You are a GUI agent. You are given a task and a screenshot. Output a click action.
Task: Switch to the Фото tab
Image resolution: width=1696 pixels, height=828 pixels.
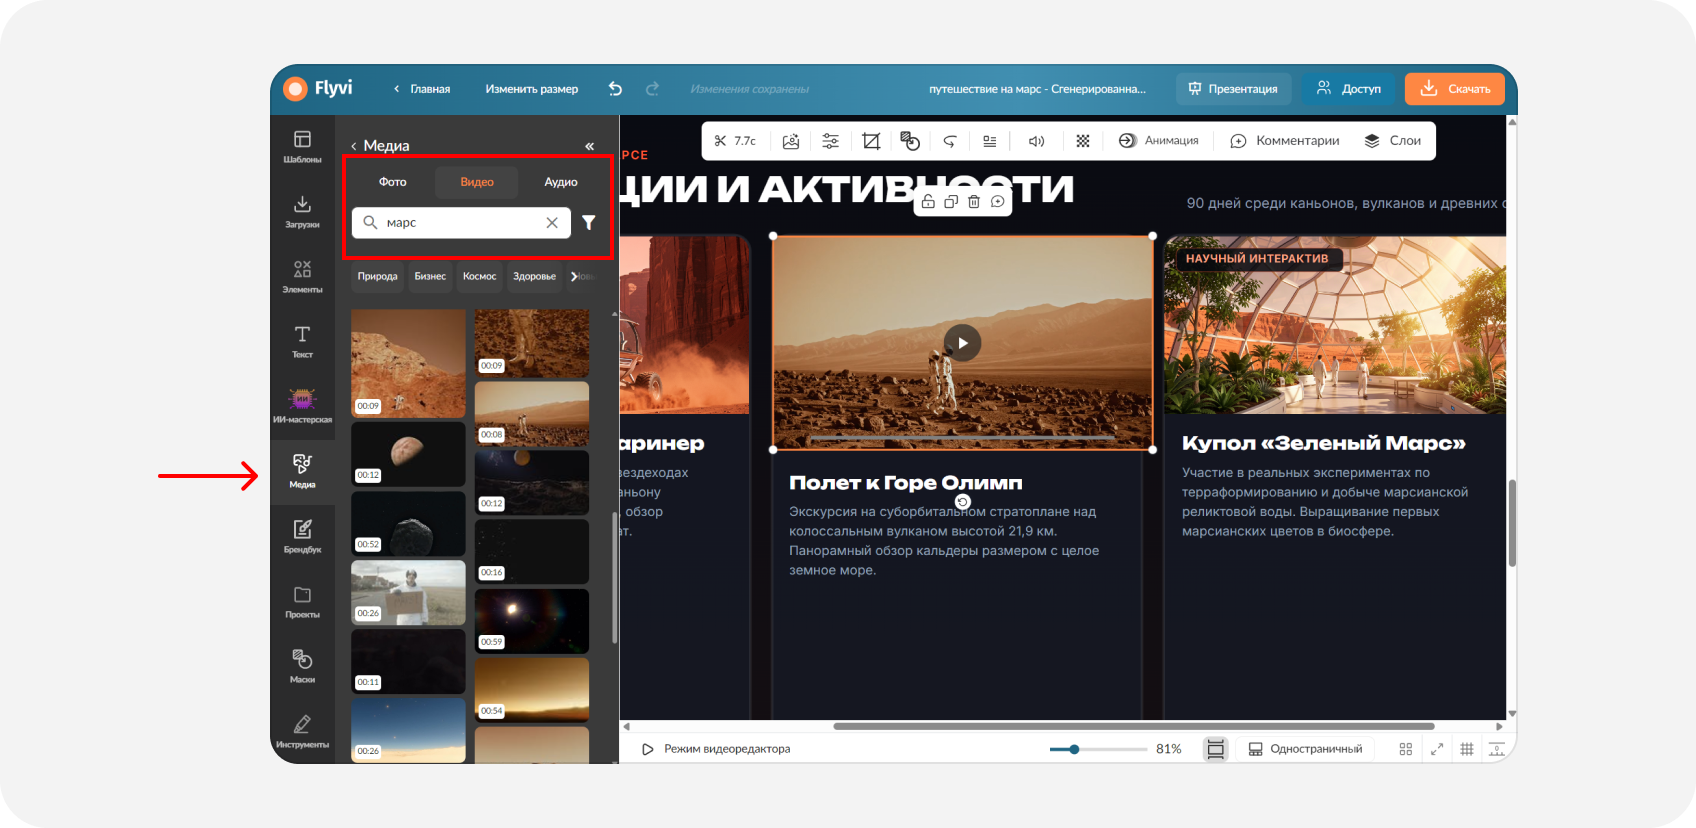(x=393, y=182)
